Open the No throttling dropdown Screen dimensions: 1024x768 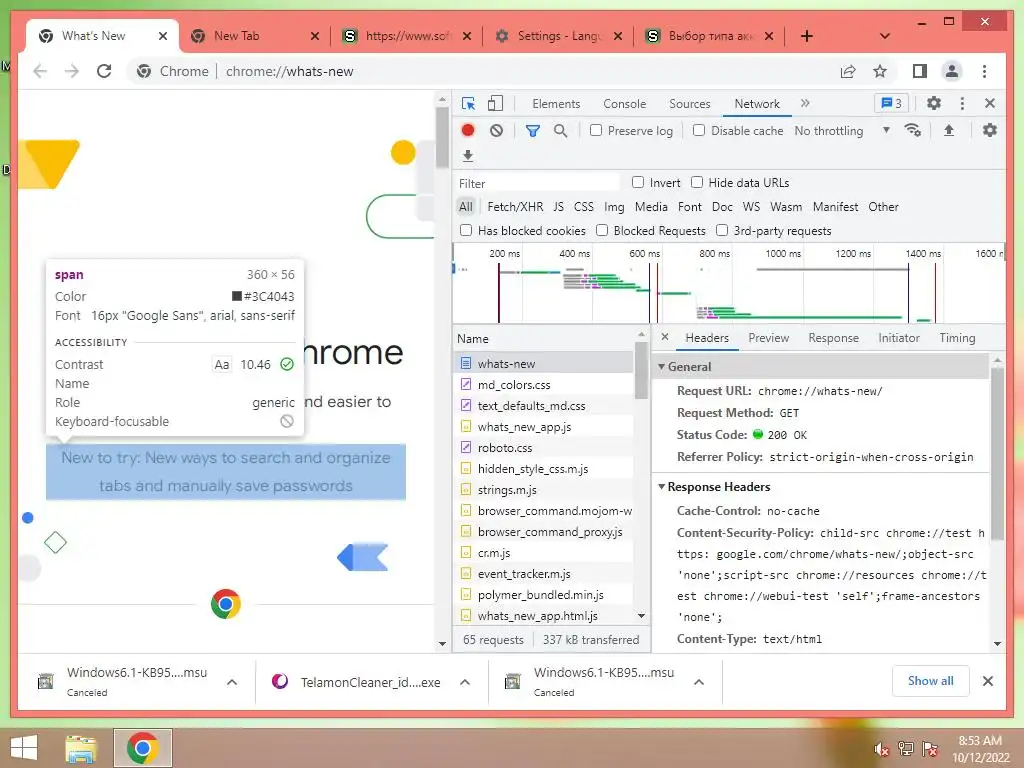pyautogui.click(x=842, y=131)
